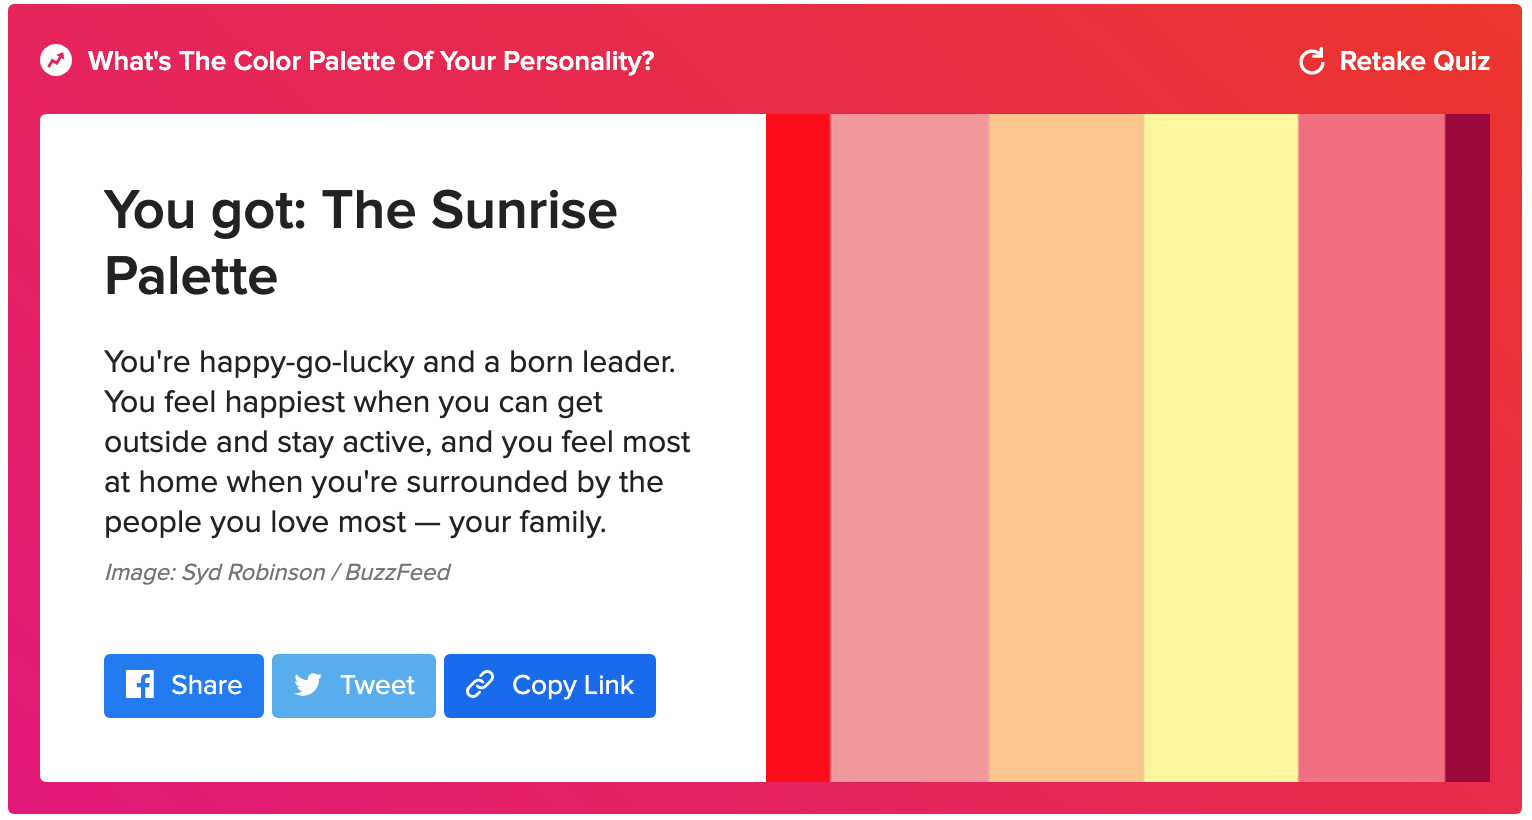Select the bright red palette stripe
This screenshot has height=820, width=1532.
(x=798, y=448)
